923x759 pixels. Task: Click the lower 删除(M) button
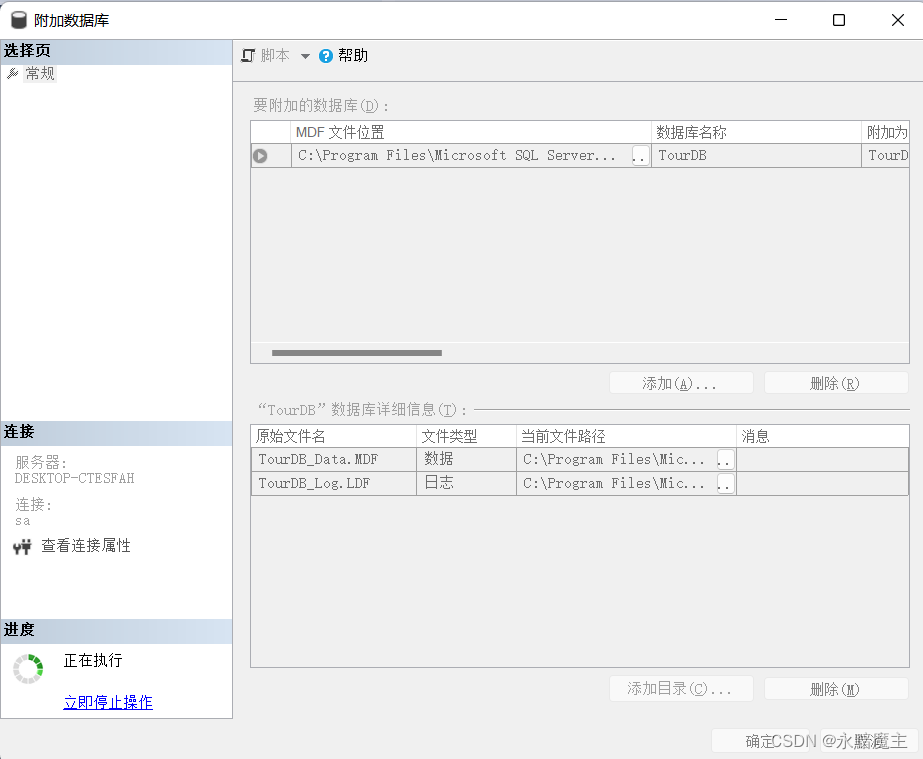(x=835, y=689)
